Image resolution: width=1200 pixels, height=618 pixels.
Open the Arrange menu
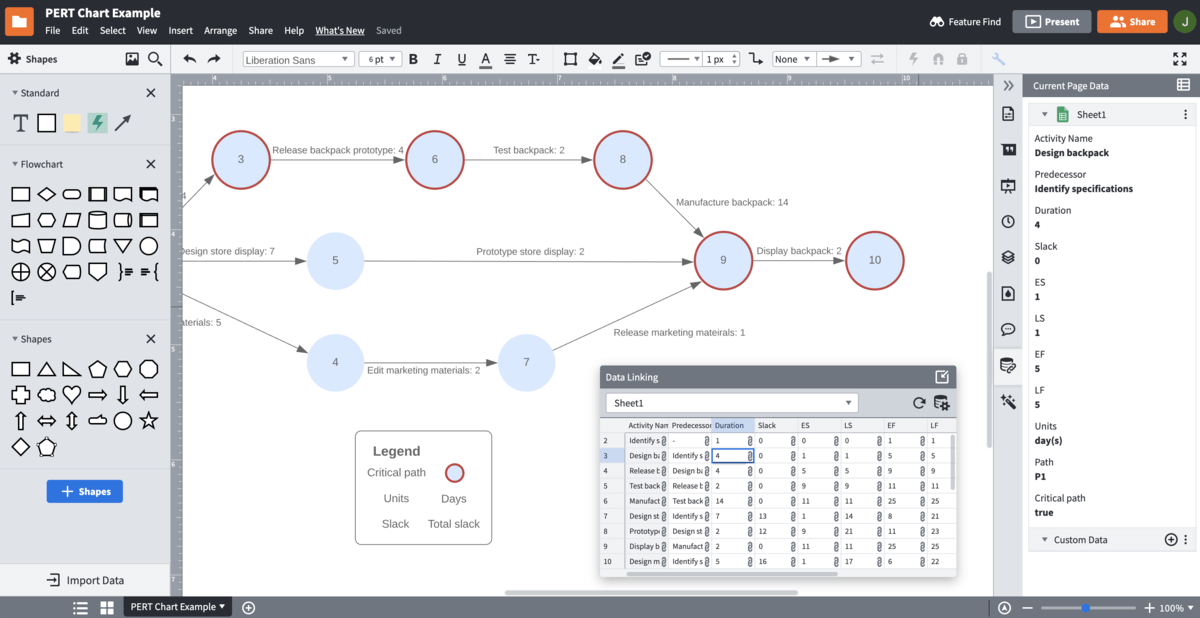pos(220,31)
